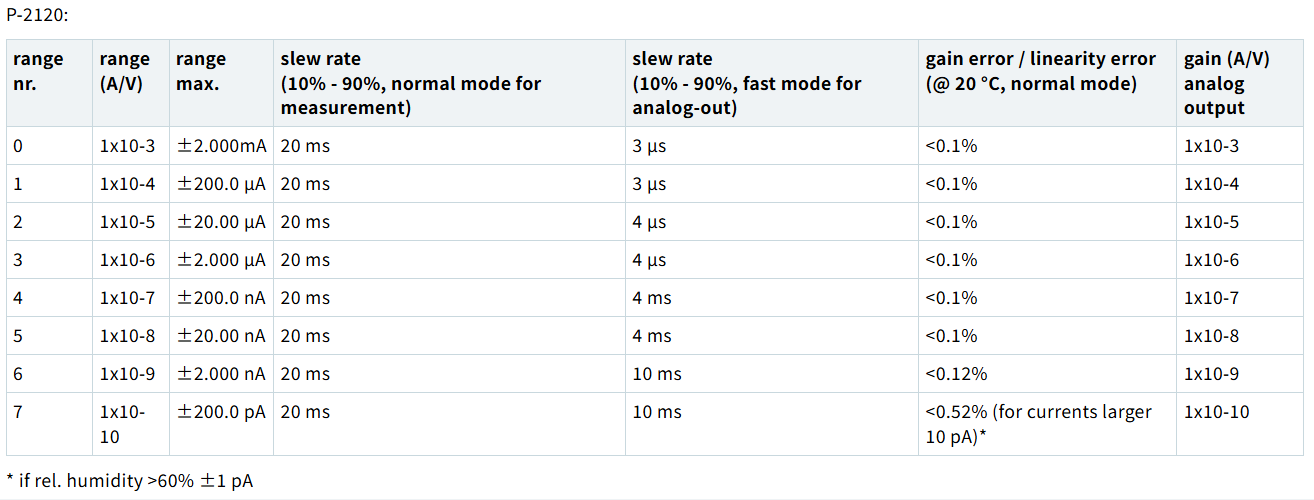Select the gain error / linearity error header
The width and height of the screenshot is (1314, 500).
coord(1040,71)
